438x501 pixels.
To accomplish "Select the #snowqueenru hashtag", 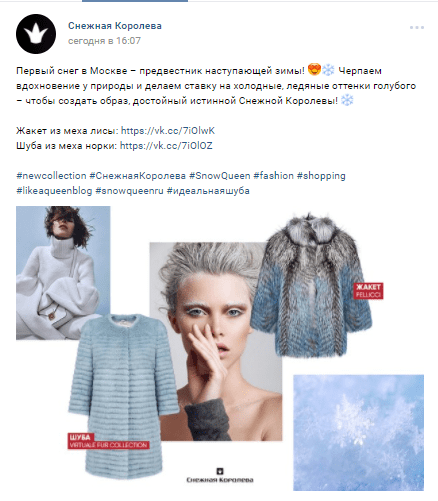I will pyautogui.click(x=129, y=191).
